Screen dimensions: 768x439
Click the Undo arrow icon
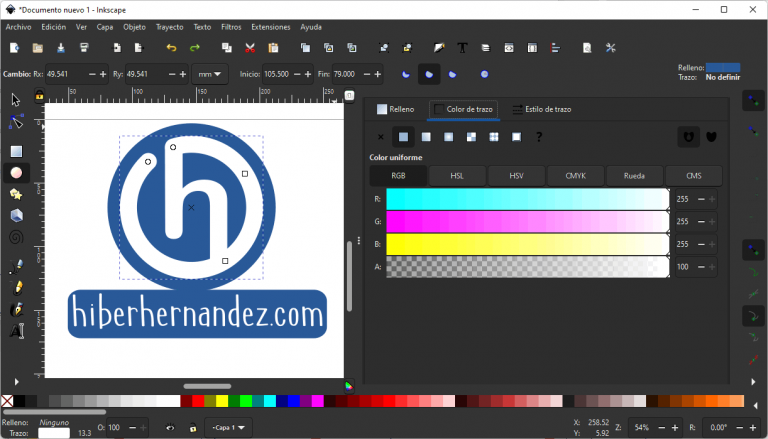coord(171,47)
